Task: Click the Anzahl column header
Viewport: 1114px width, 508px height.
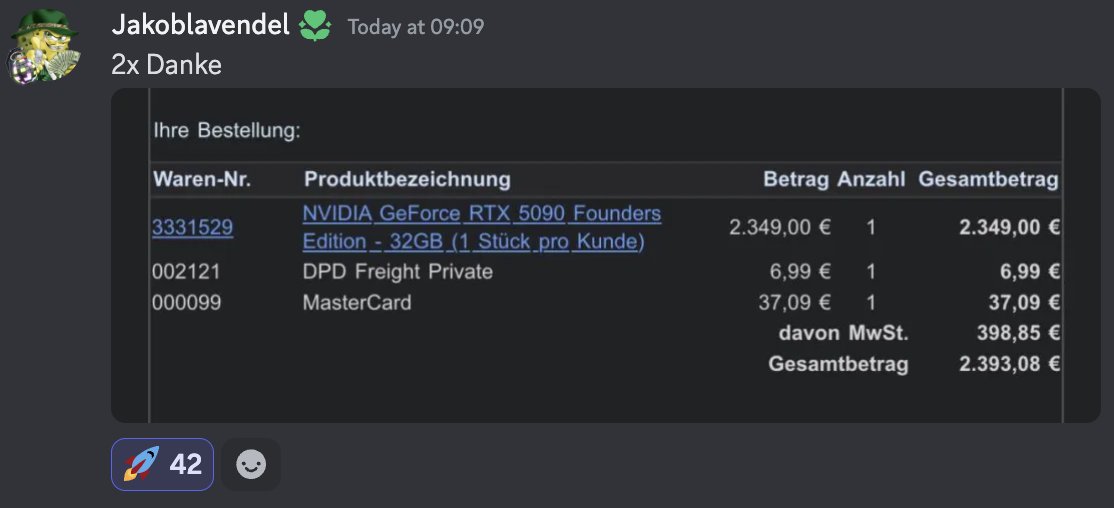Action: click(871, 180)
